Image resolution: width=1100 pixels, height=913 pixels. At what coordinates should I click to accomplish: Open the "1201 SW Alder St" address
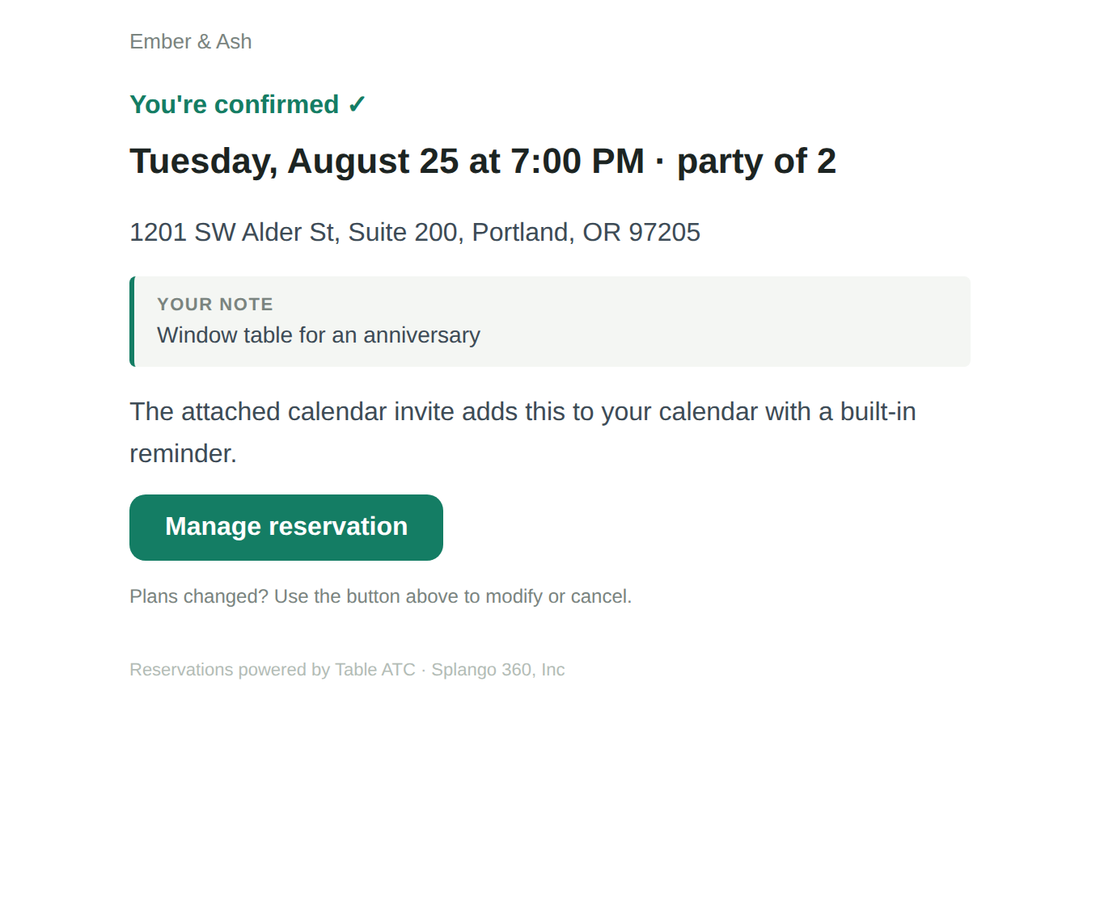tap(232, 232)
